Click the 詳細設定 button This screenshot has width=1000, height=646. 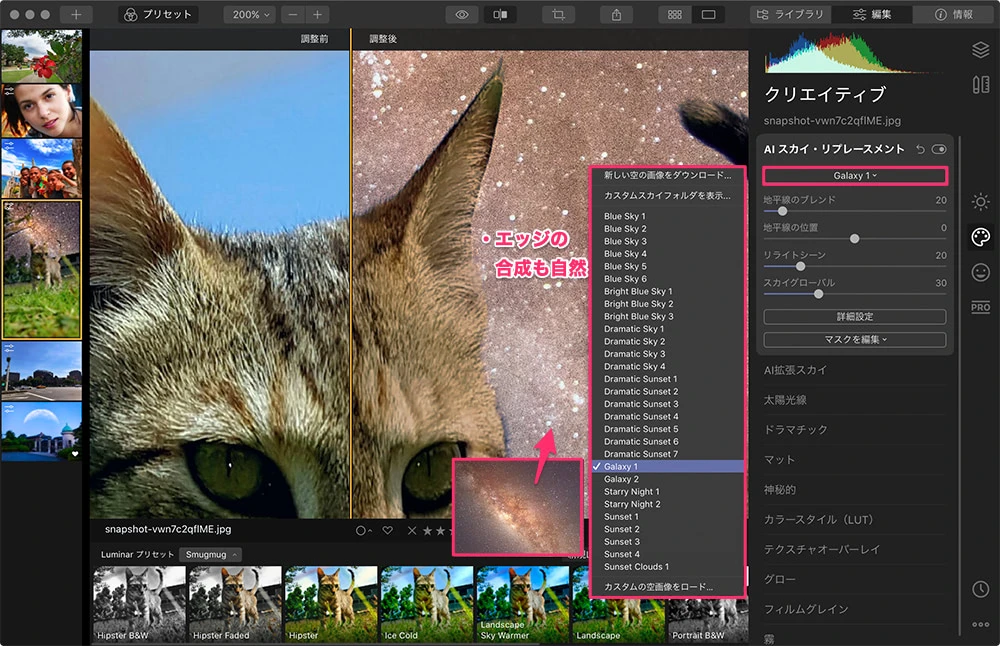855,316
